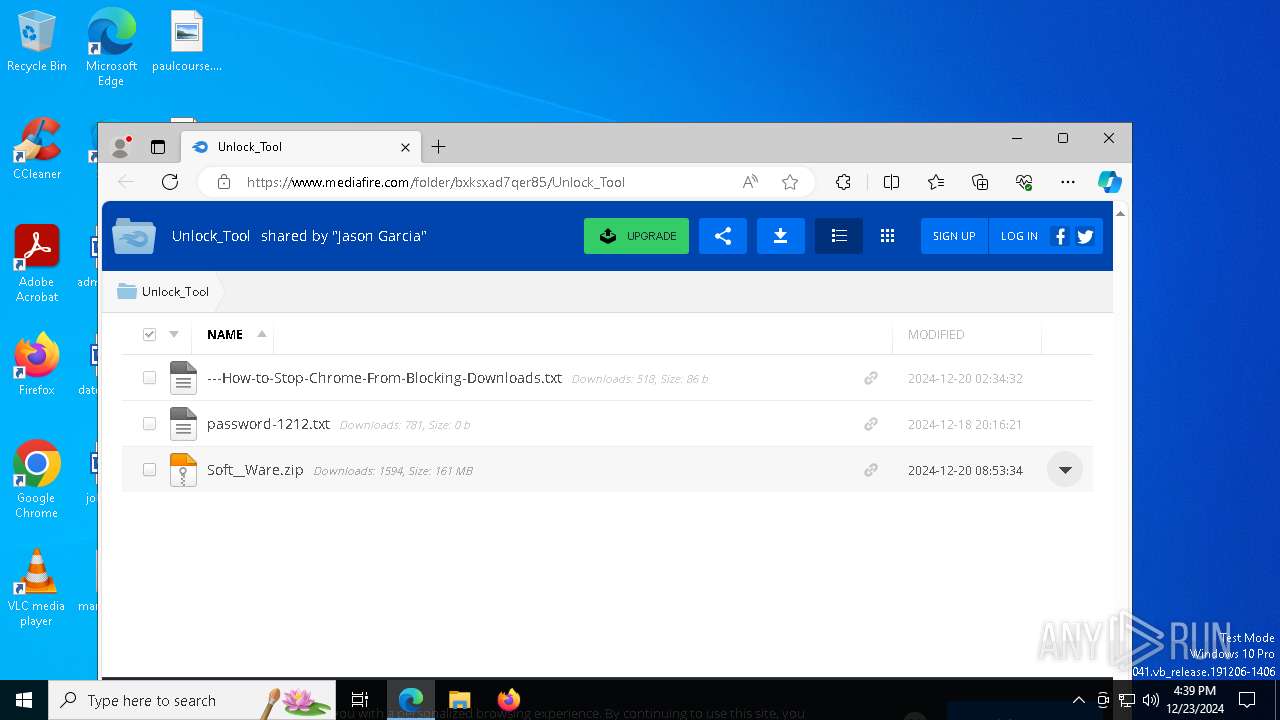Log in with Twitter icon

coord(1085,236)
